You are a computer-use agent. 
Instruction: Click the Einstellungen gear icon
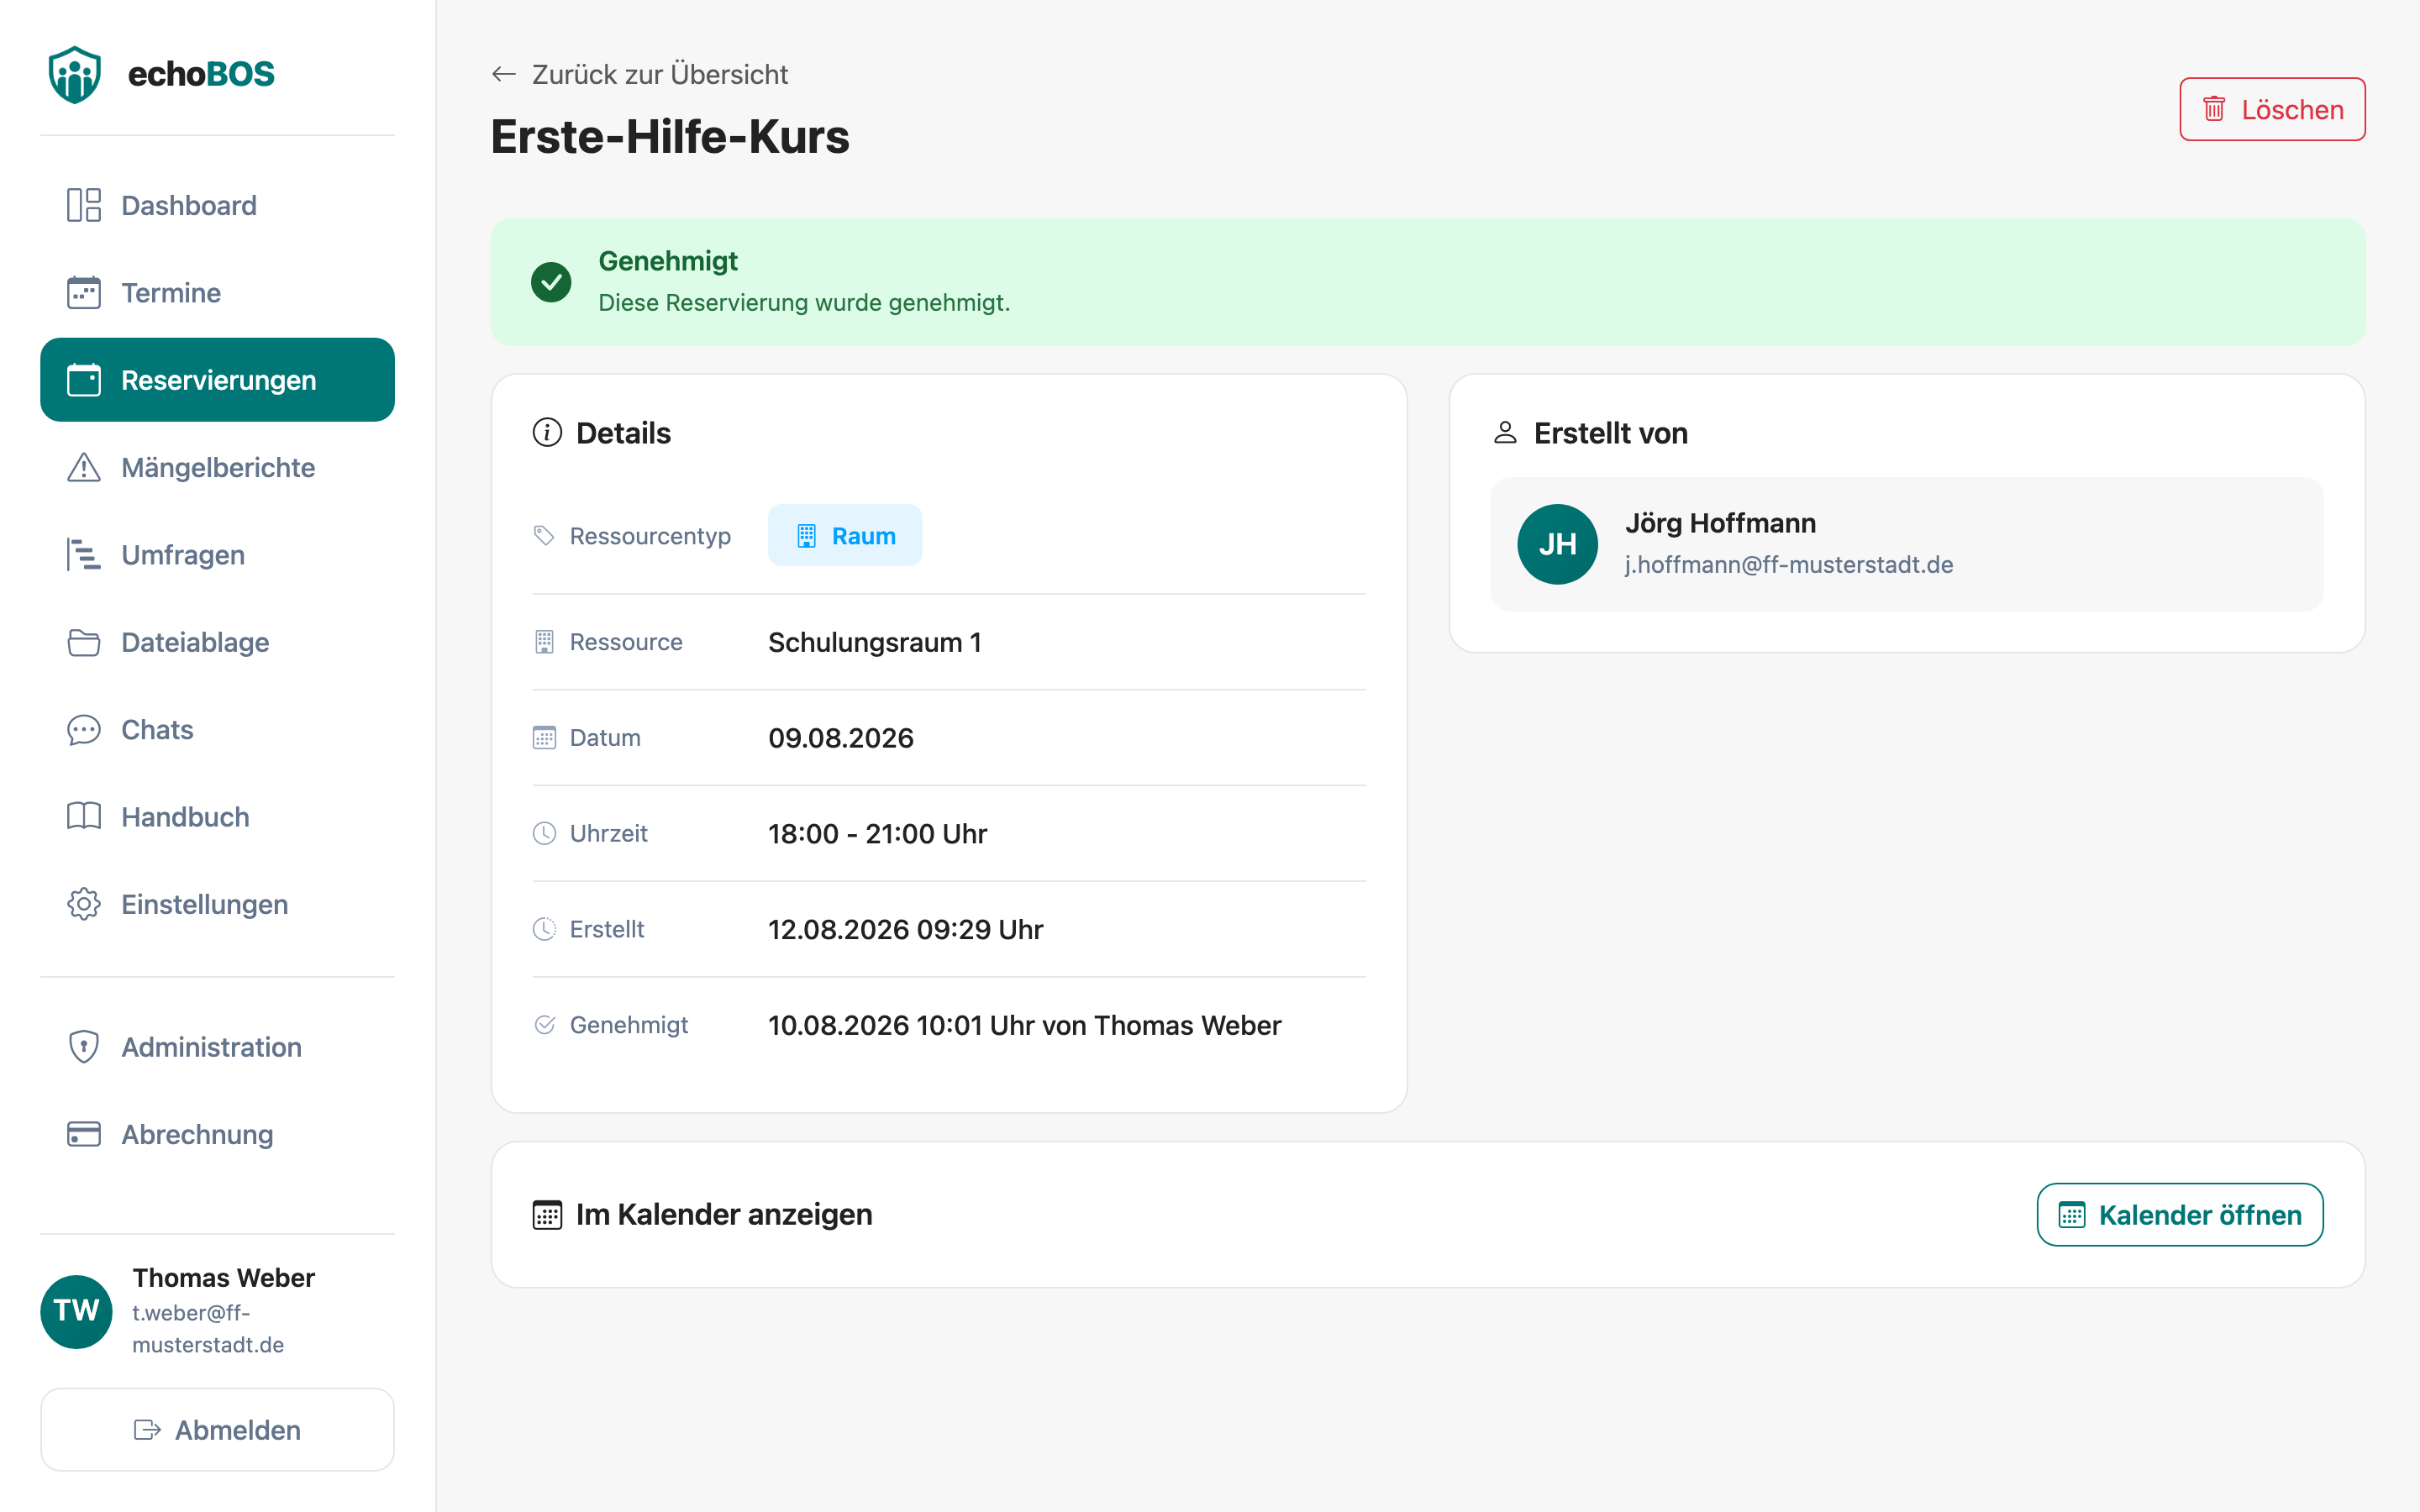84,904
